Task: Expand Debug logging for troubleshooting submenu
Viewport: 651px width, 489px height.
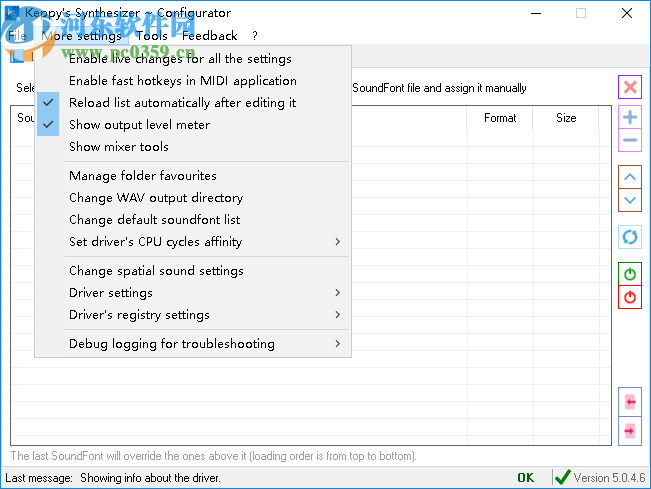Action: coord(193,344)
